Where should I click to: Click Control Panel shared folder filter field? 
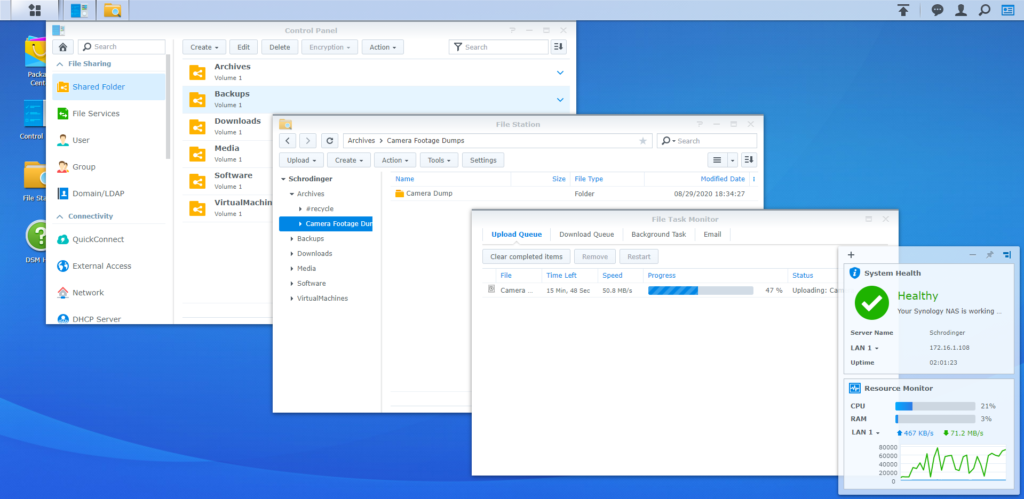tap(498, 47)
